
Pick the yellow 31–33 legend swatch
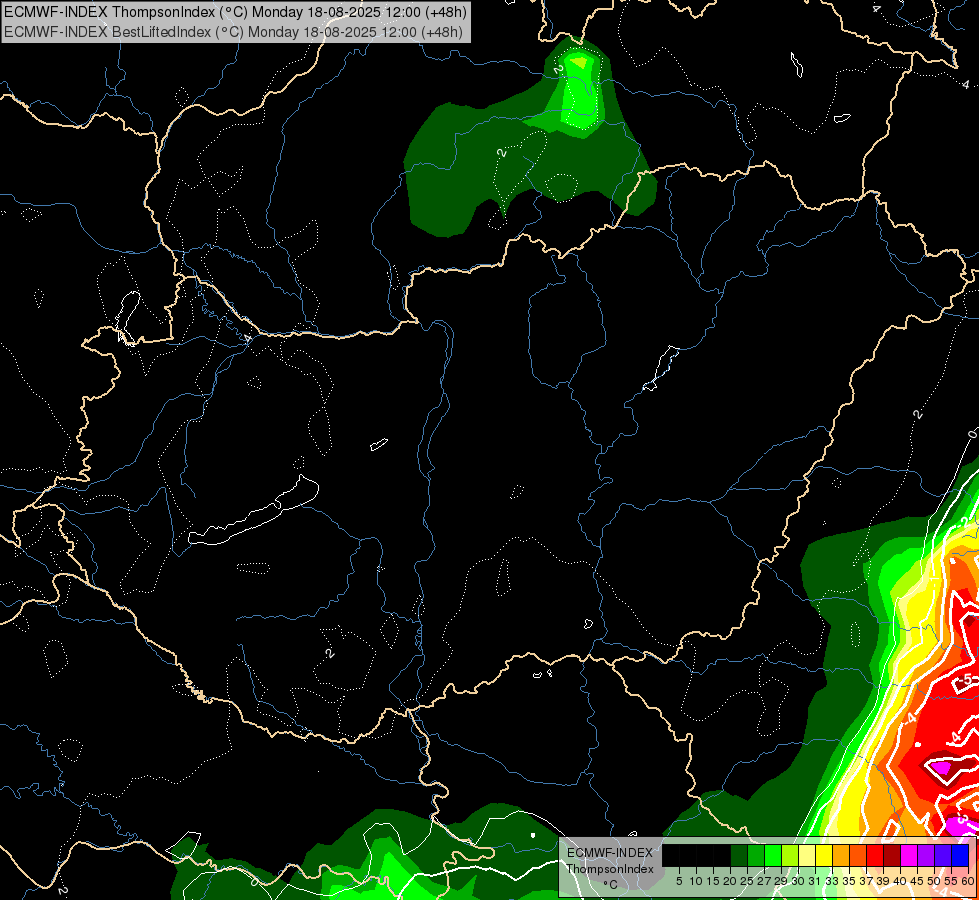click(x=824, y=855)
